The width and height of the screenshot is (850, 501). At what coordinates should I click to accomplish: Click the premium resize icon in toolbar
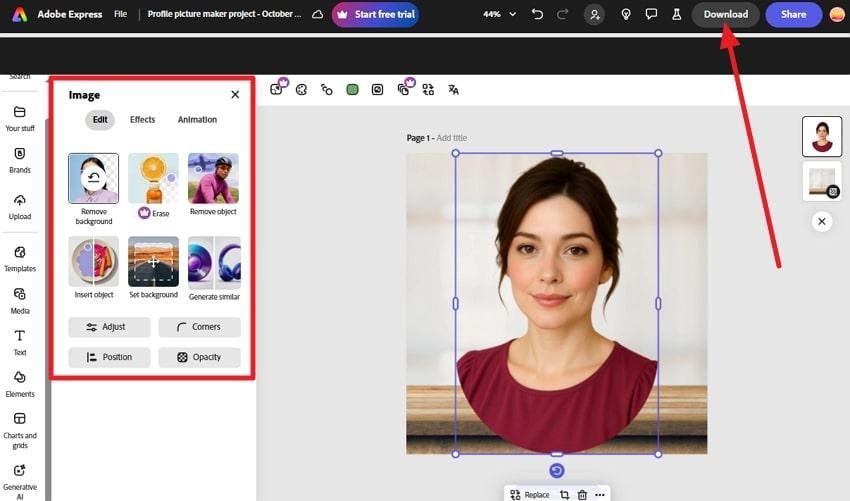pyautogui.click(x=278, y=88)
